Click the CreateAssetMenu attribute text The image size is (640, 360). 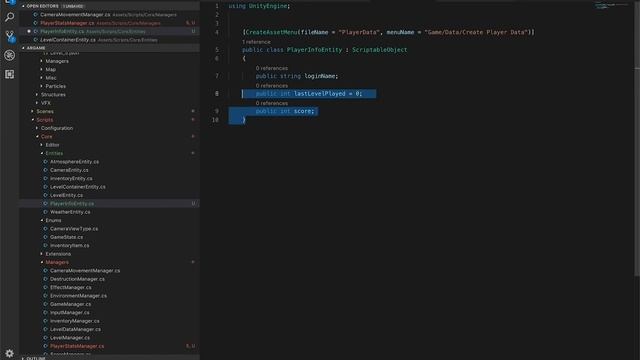271,32
